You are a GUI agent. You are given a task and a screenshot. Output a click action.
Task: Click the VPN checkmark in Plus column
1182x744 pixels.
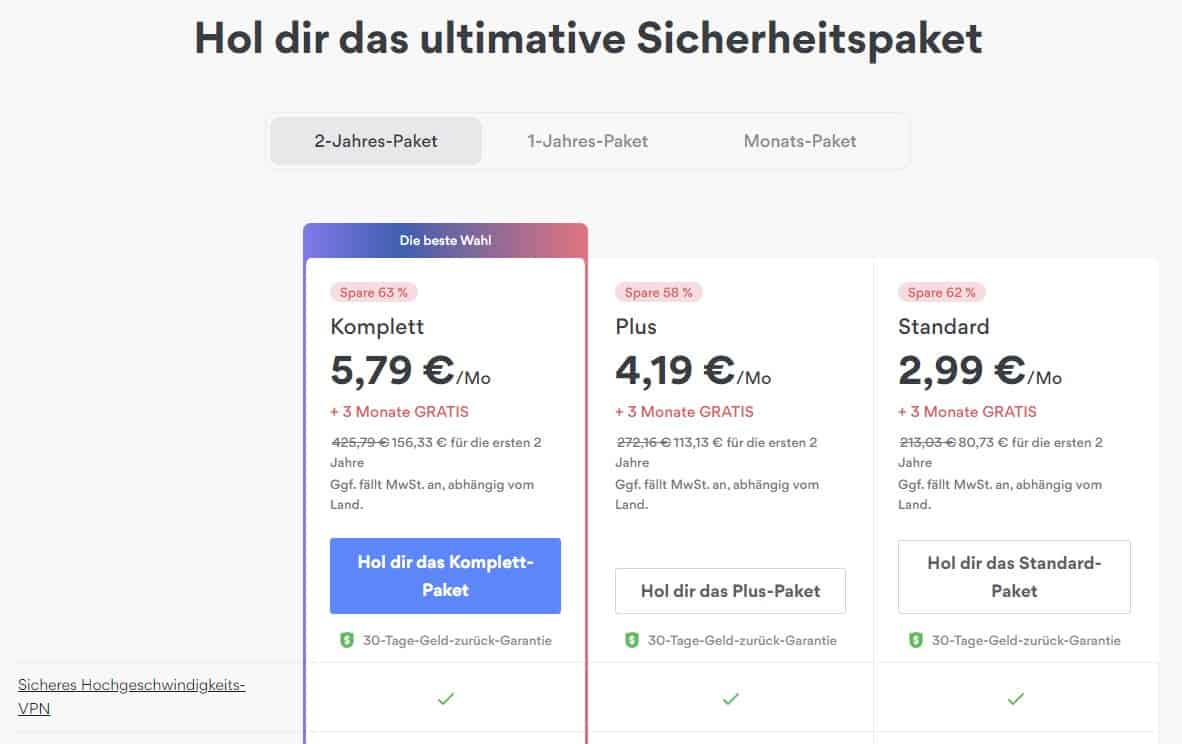(x=731, y=698)
